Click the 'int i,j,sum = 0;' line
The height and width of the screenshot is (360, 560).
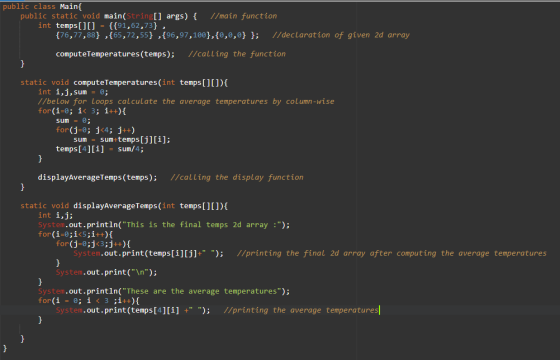73,92
